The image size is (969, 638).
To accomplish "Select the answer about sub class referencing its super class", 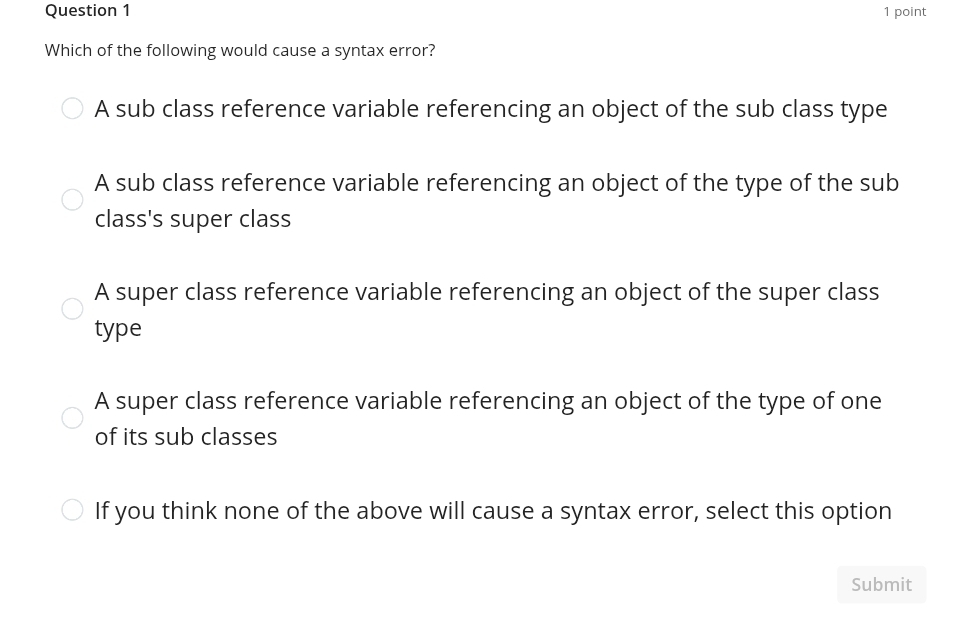I will 72,199.
